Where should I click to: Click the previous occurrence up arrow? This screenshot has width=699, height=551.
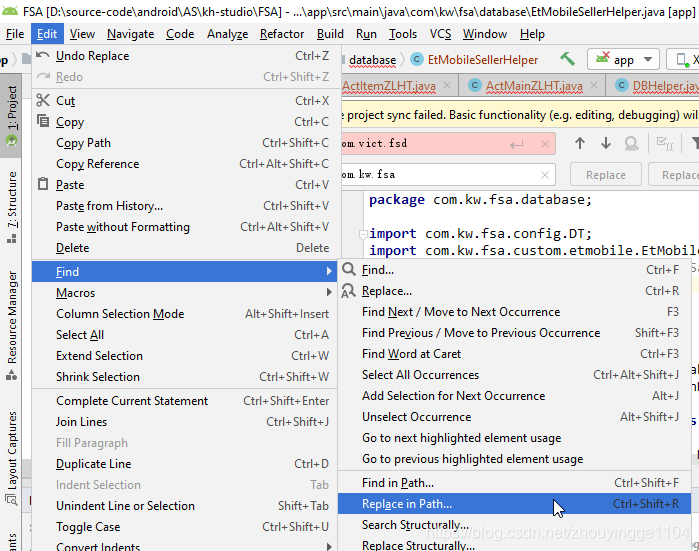(580, 144)
